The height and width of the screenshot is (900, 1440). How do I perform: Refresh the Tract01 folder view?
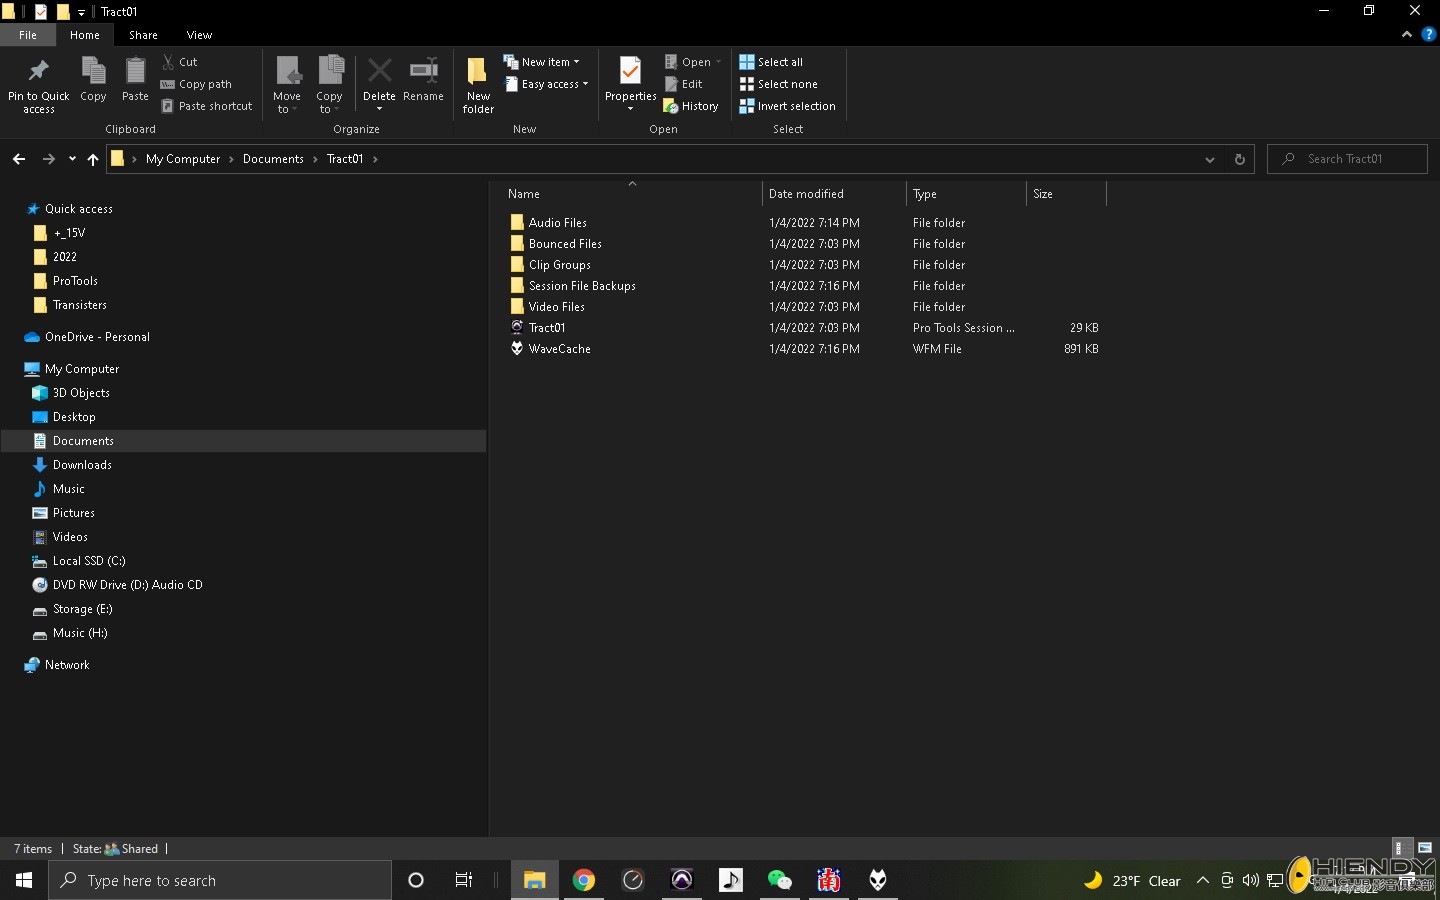click(x=1239, y=159)
